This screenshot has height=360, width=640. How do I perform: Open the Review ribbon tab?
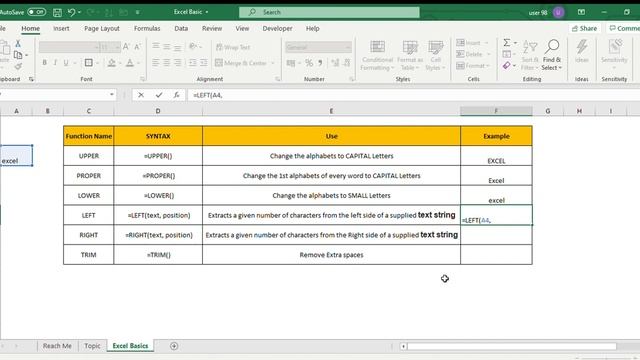pos(212,29)
